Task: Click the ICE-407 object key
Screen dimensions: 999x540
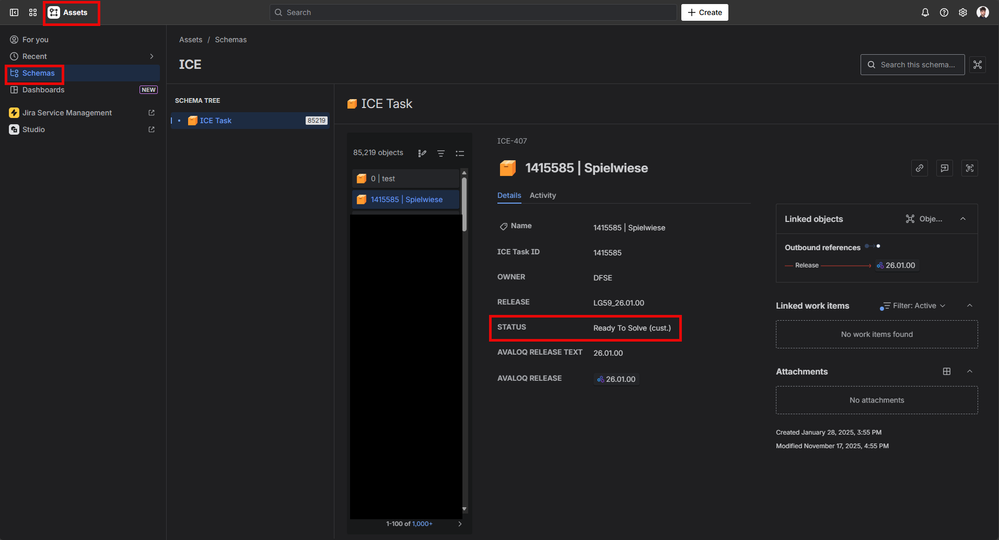Action: 512,141
